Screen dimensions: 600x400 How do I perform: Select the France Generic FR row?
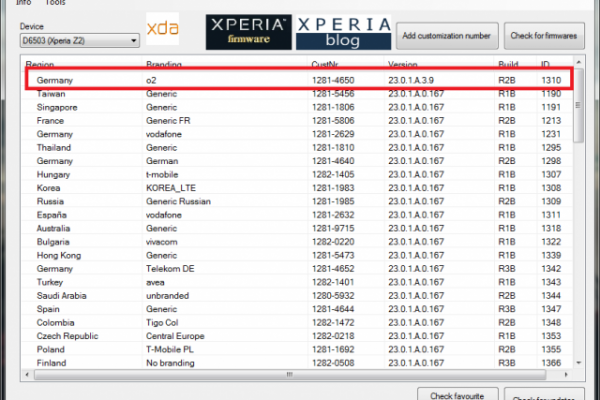pos(298,121)
